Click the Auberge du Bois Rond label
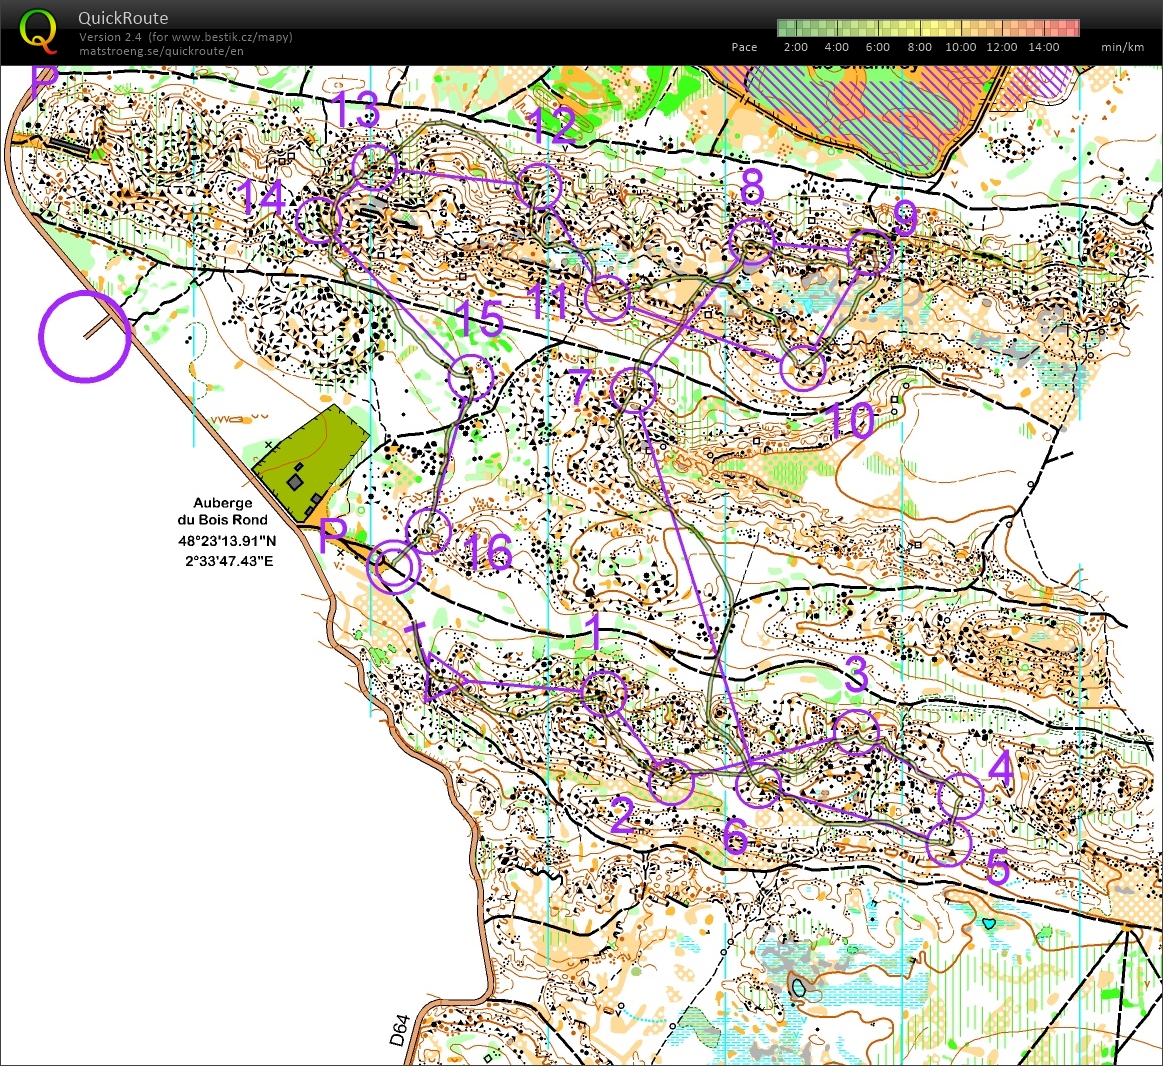 click(x=223, y=512)
